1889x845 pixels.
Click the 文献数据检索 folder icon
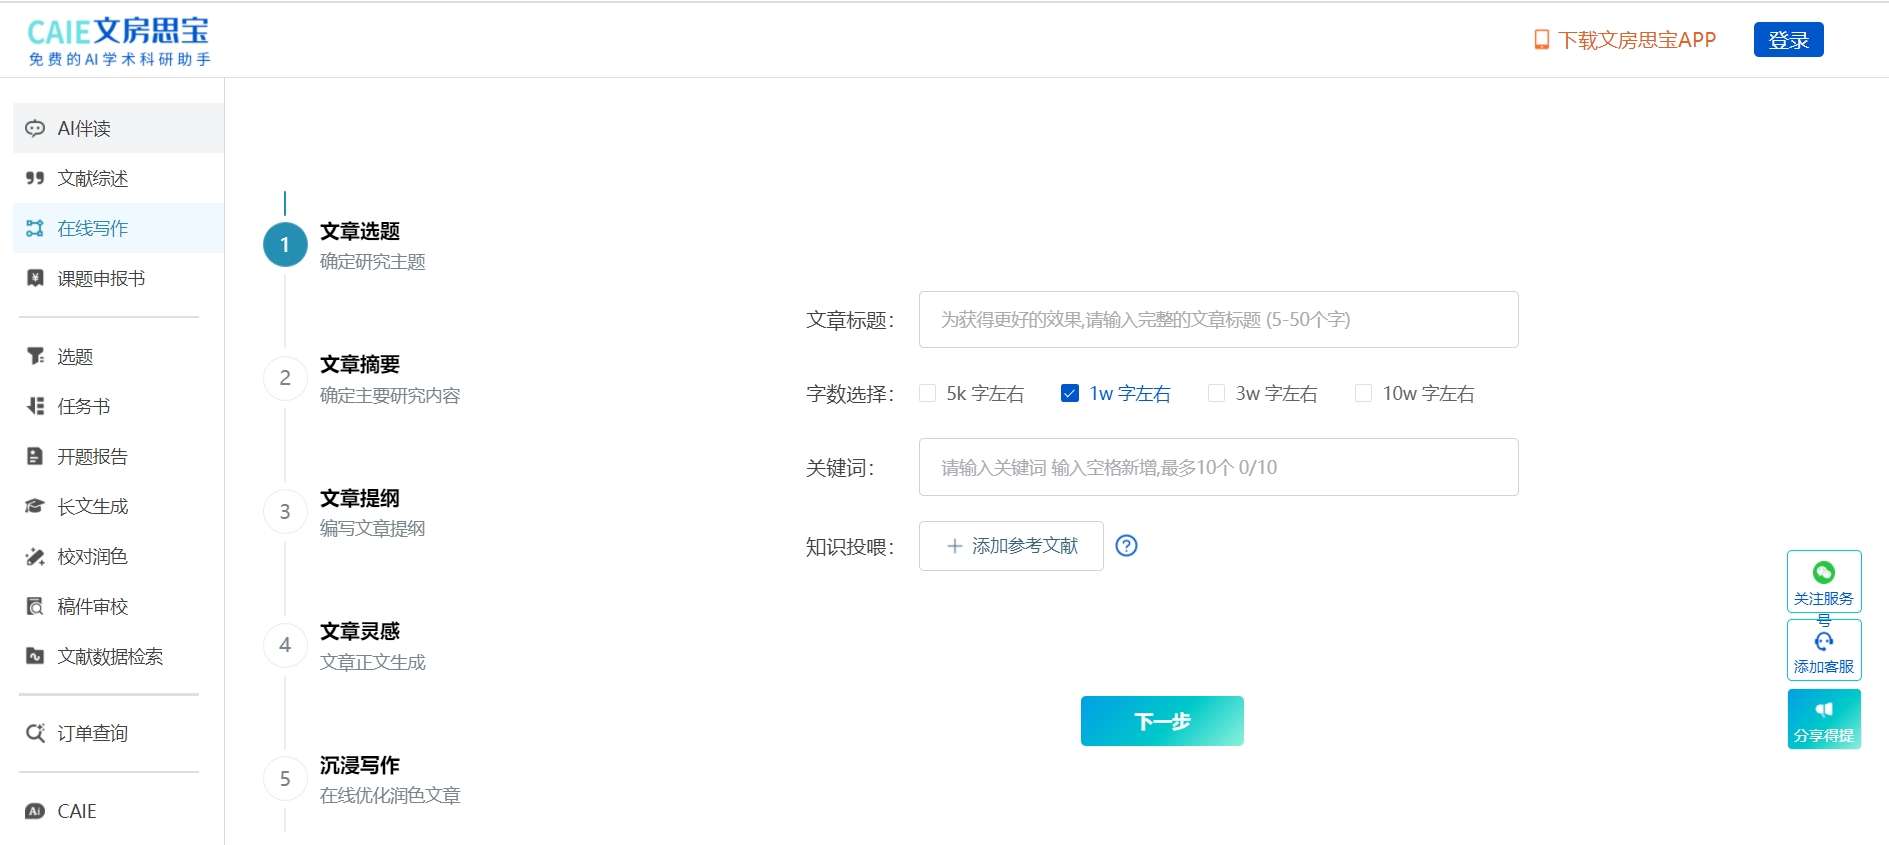tap(35, 657)
